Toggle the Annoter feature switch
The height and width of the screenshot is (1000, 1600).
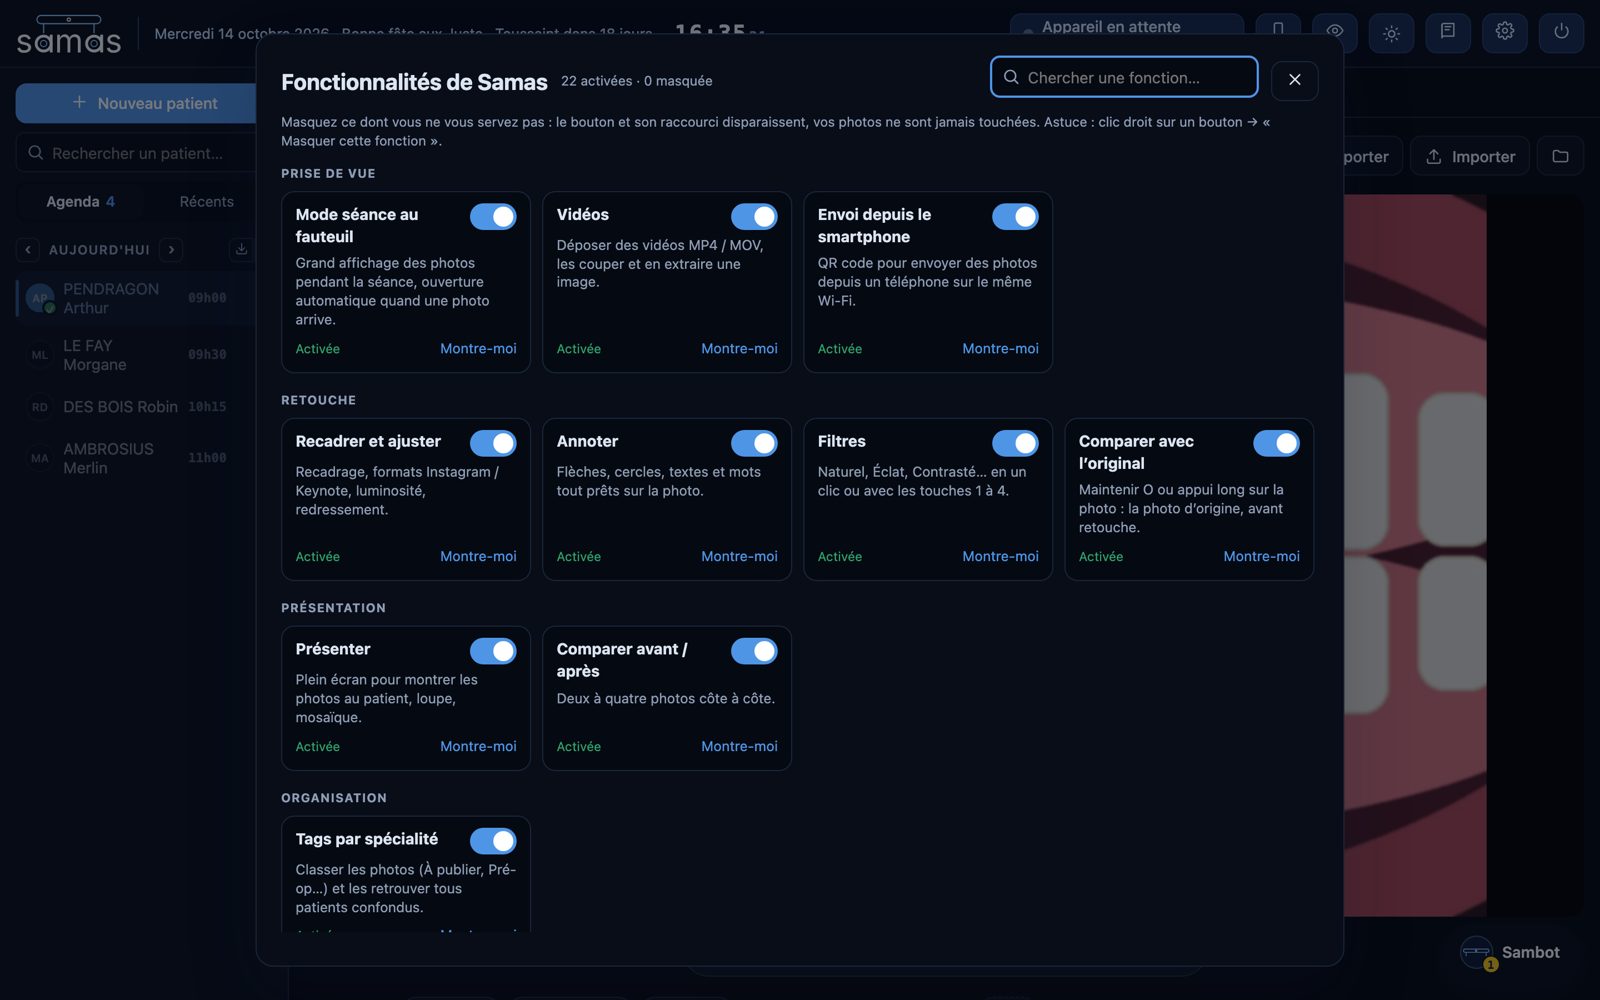click(x=754, y=443)
